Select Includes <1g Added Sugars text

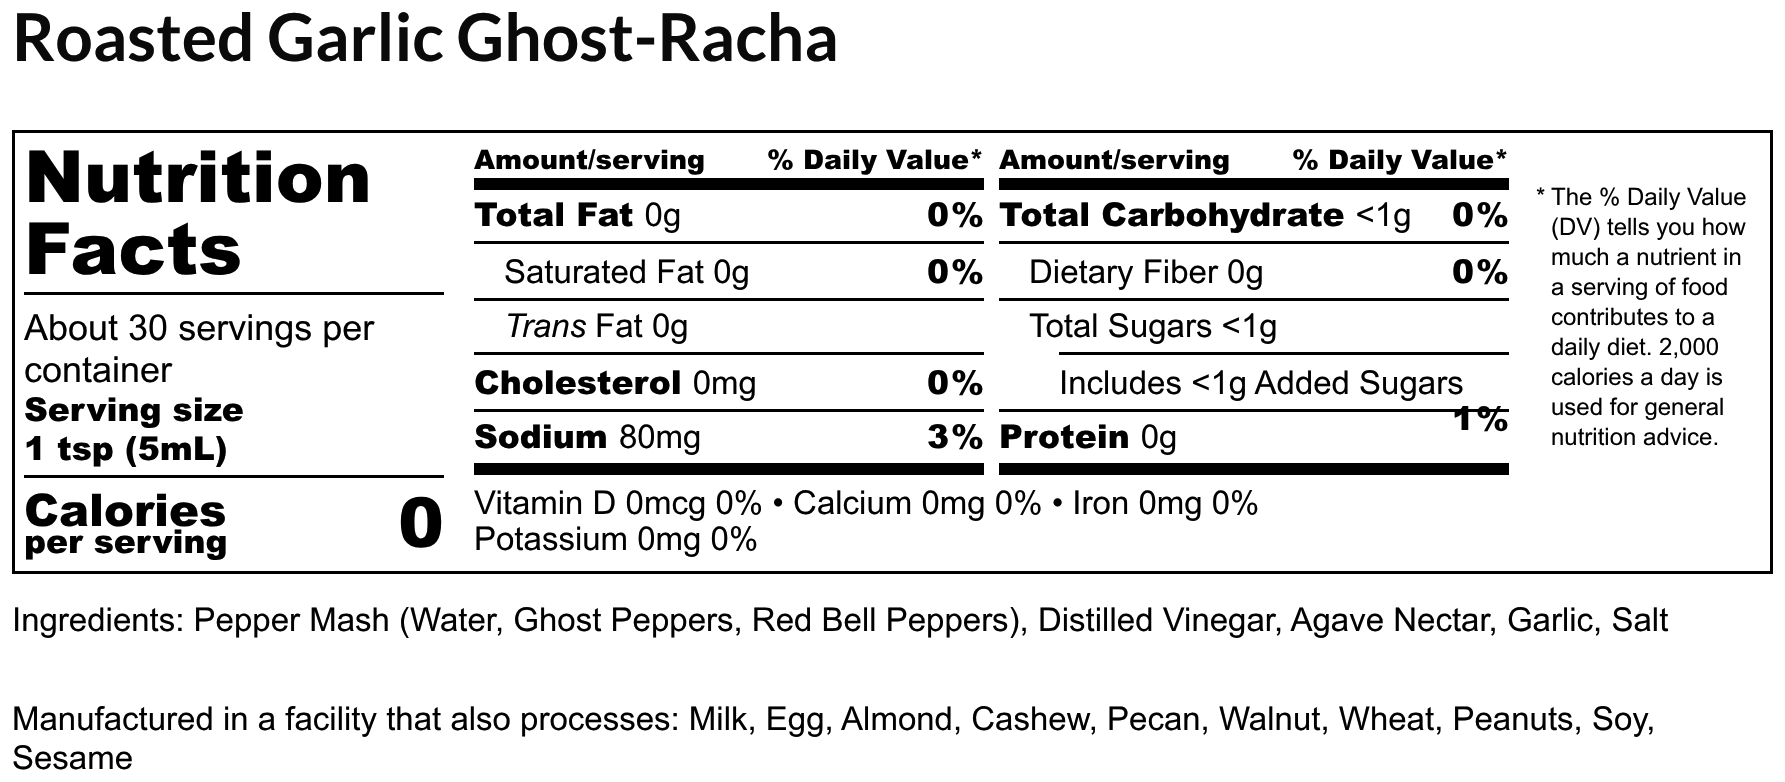click(x=1260, y=383)
